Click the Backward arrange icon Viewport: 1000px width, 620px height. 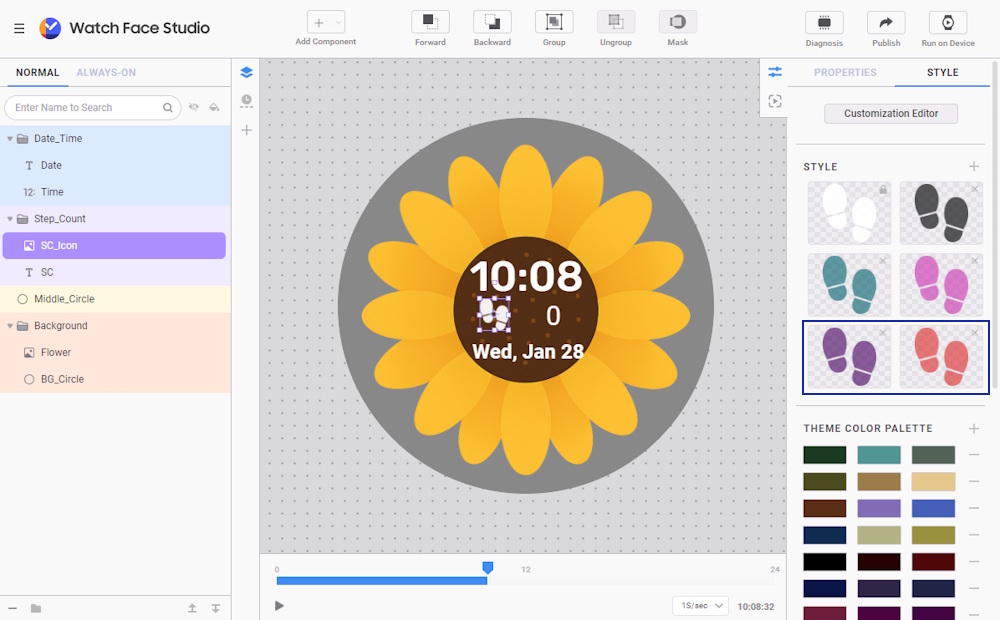pos(492,22)
